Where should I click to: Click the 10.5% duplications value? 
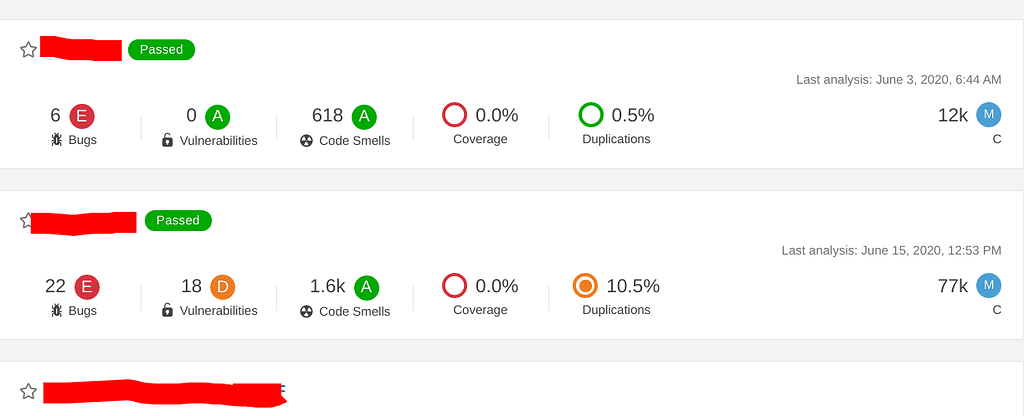[x=633, y=286]
